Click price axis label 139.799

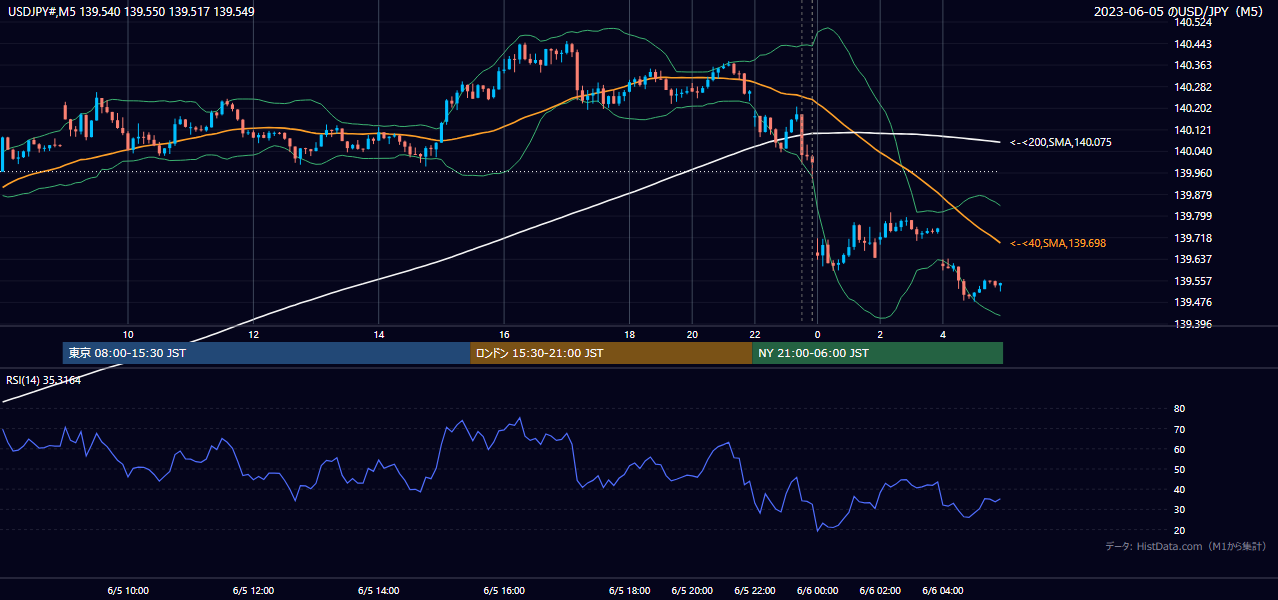click(1193, 216)
